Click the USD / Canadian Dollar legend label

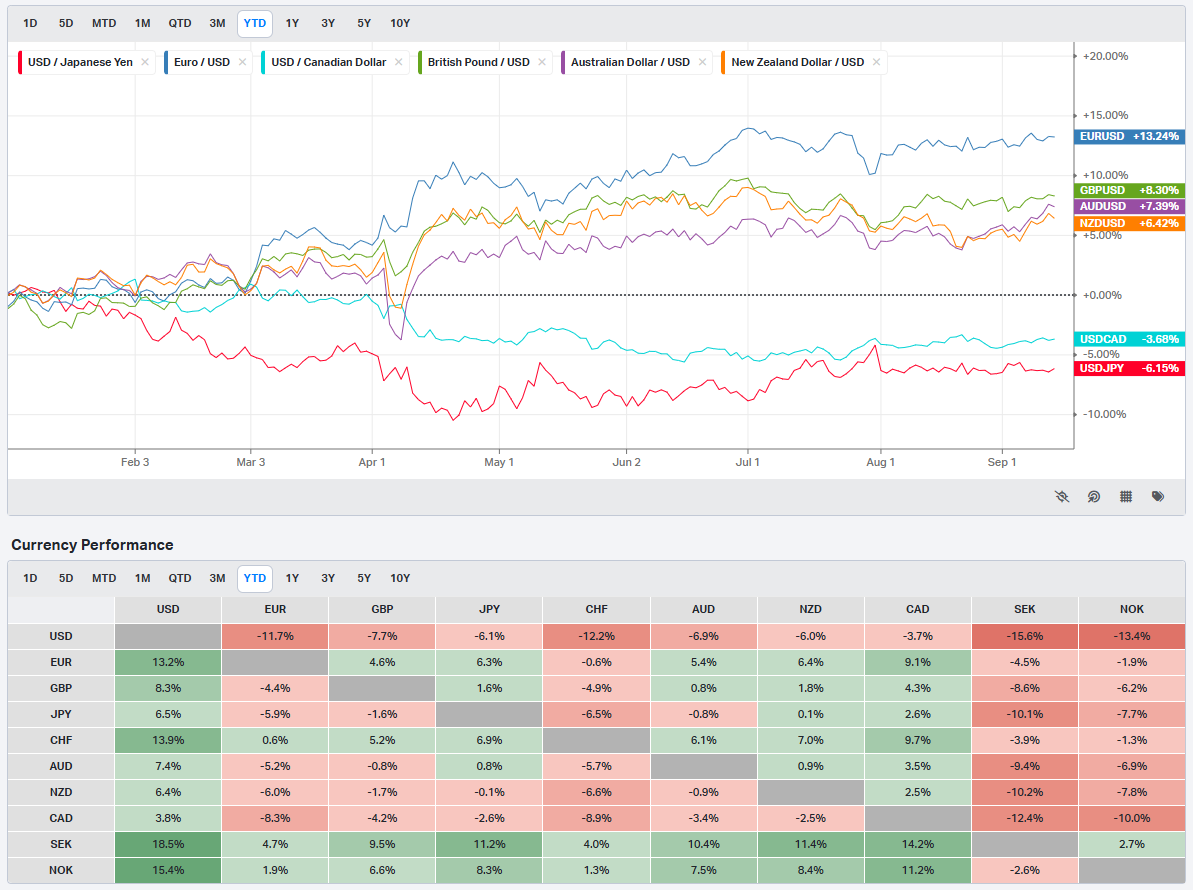coord(329,62)
